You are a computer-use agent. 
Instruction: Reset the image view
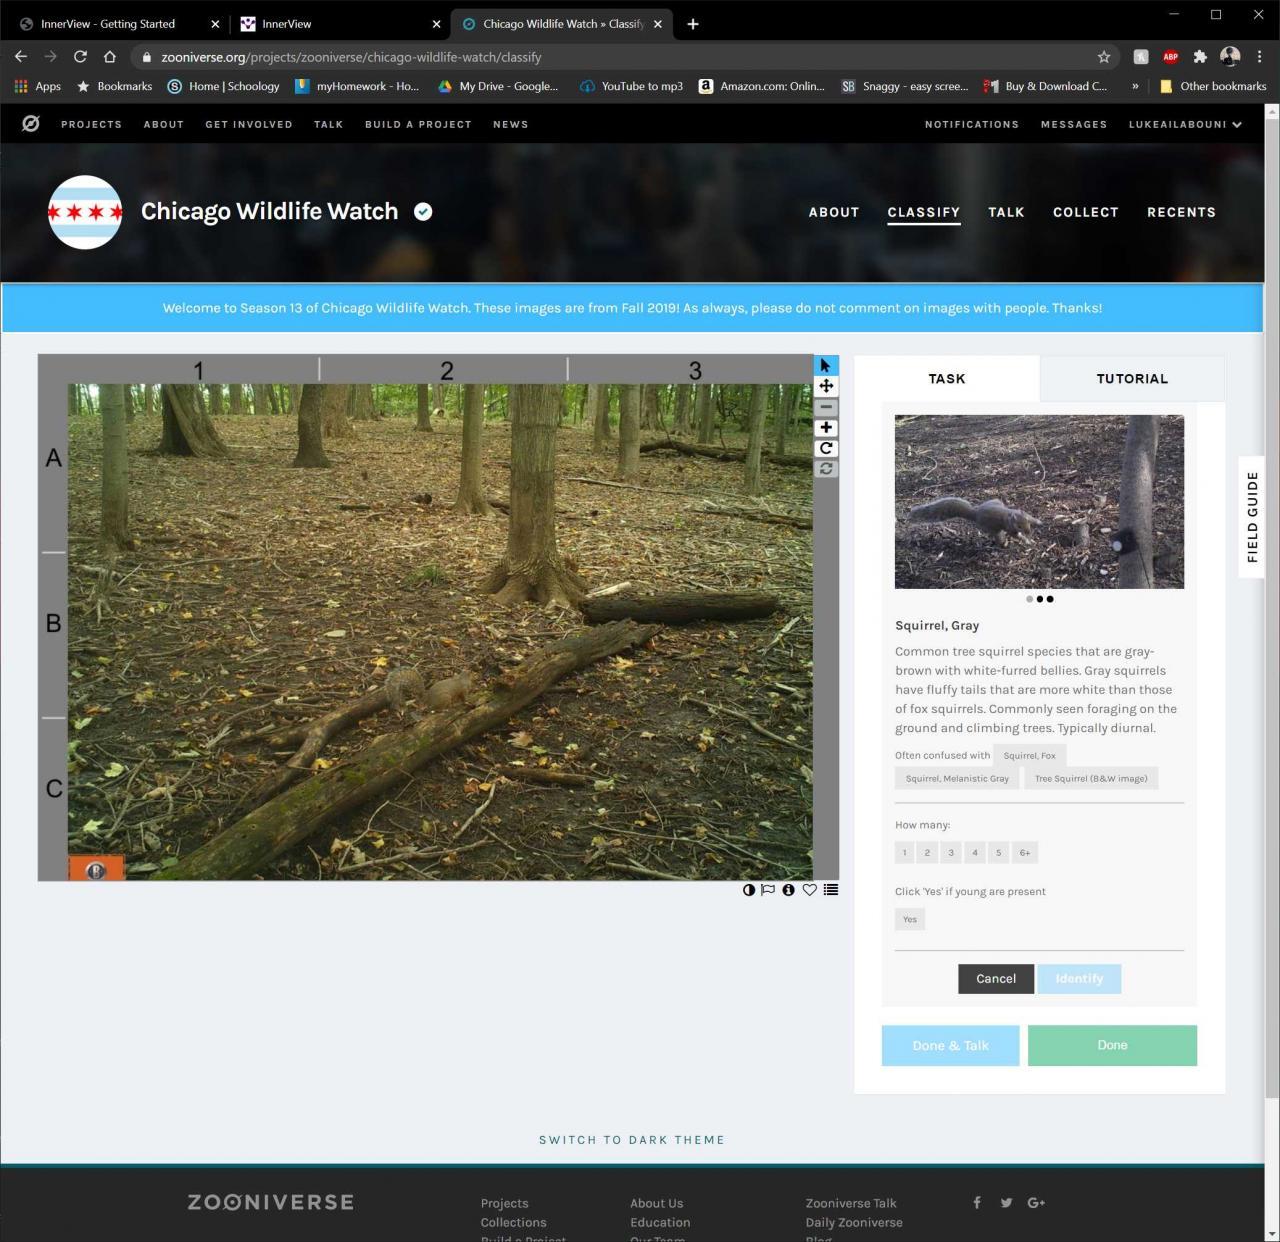pos(826,468)
